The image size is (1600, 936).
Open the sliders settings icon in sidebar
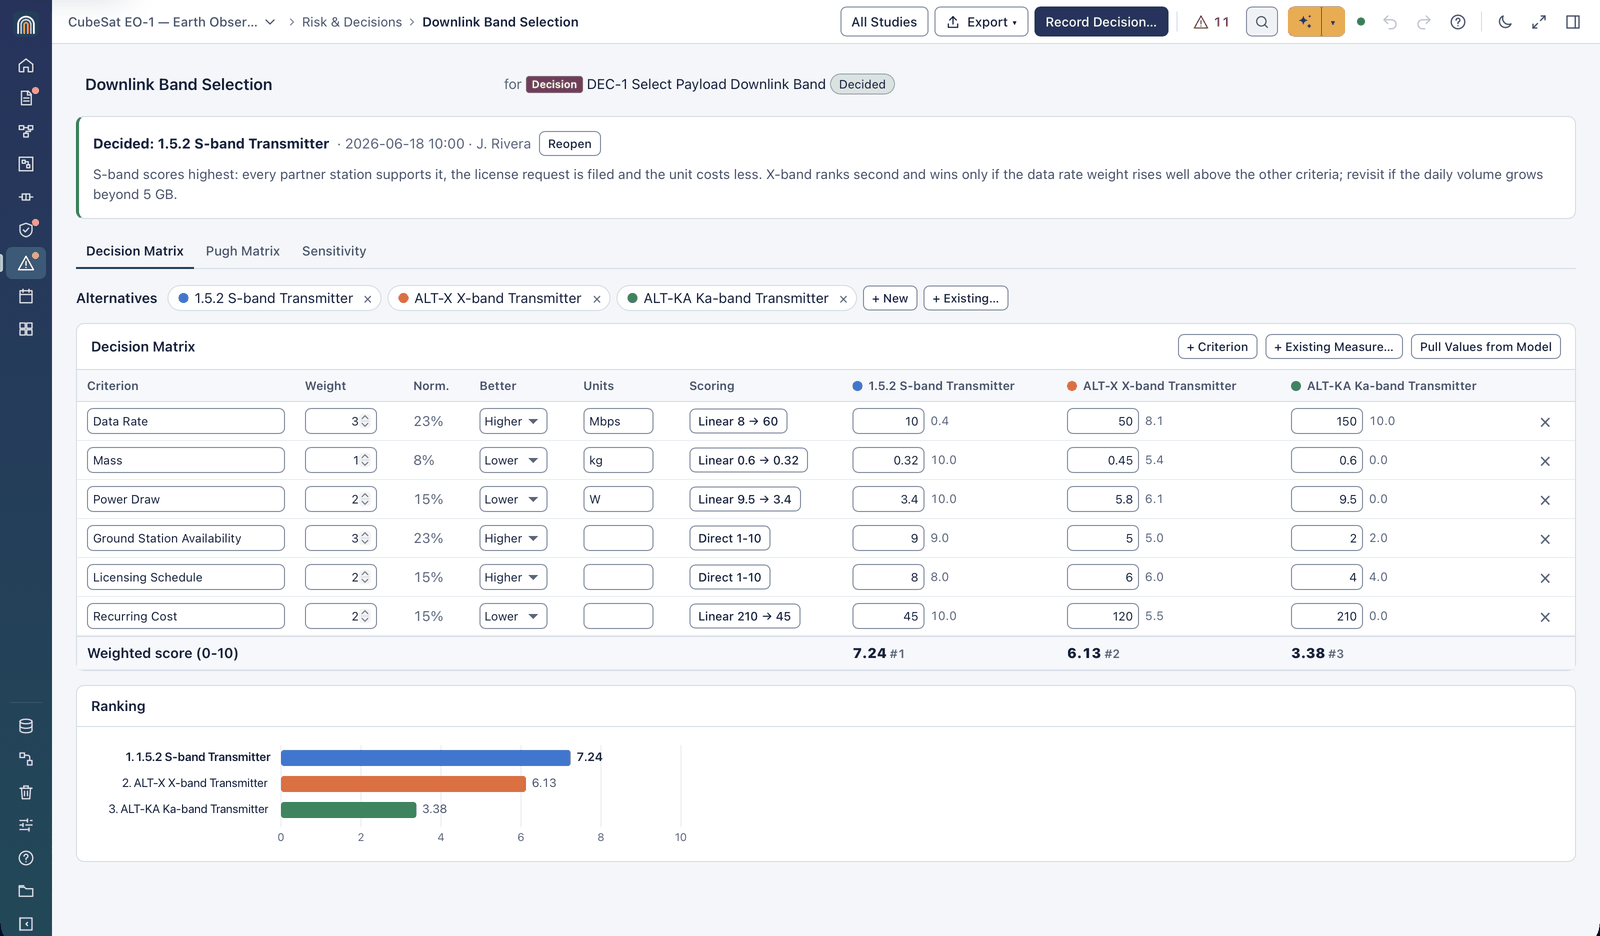click(26, 825)
